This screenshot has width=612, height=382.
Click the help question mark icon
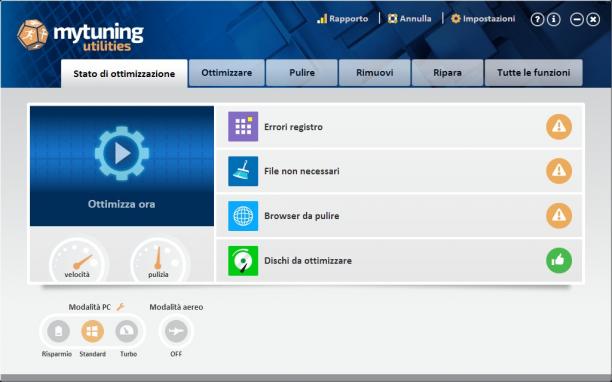537,19
